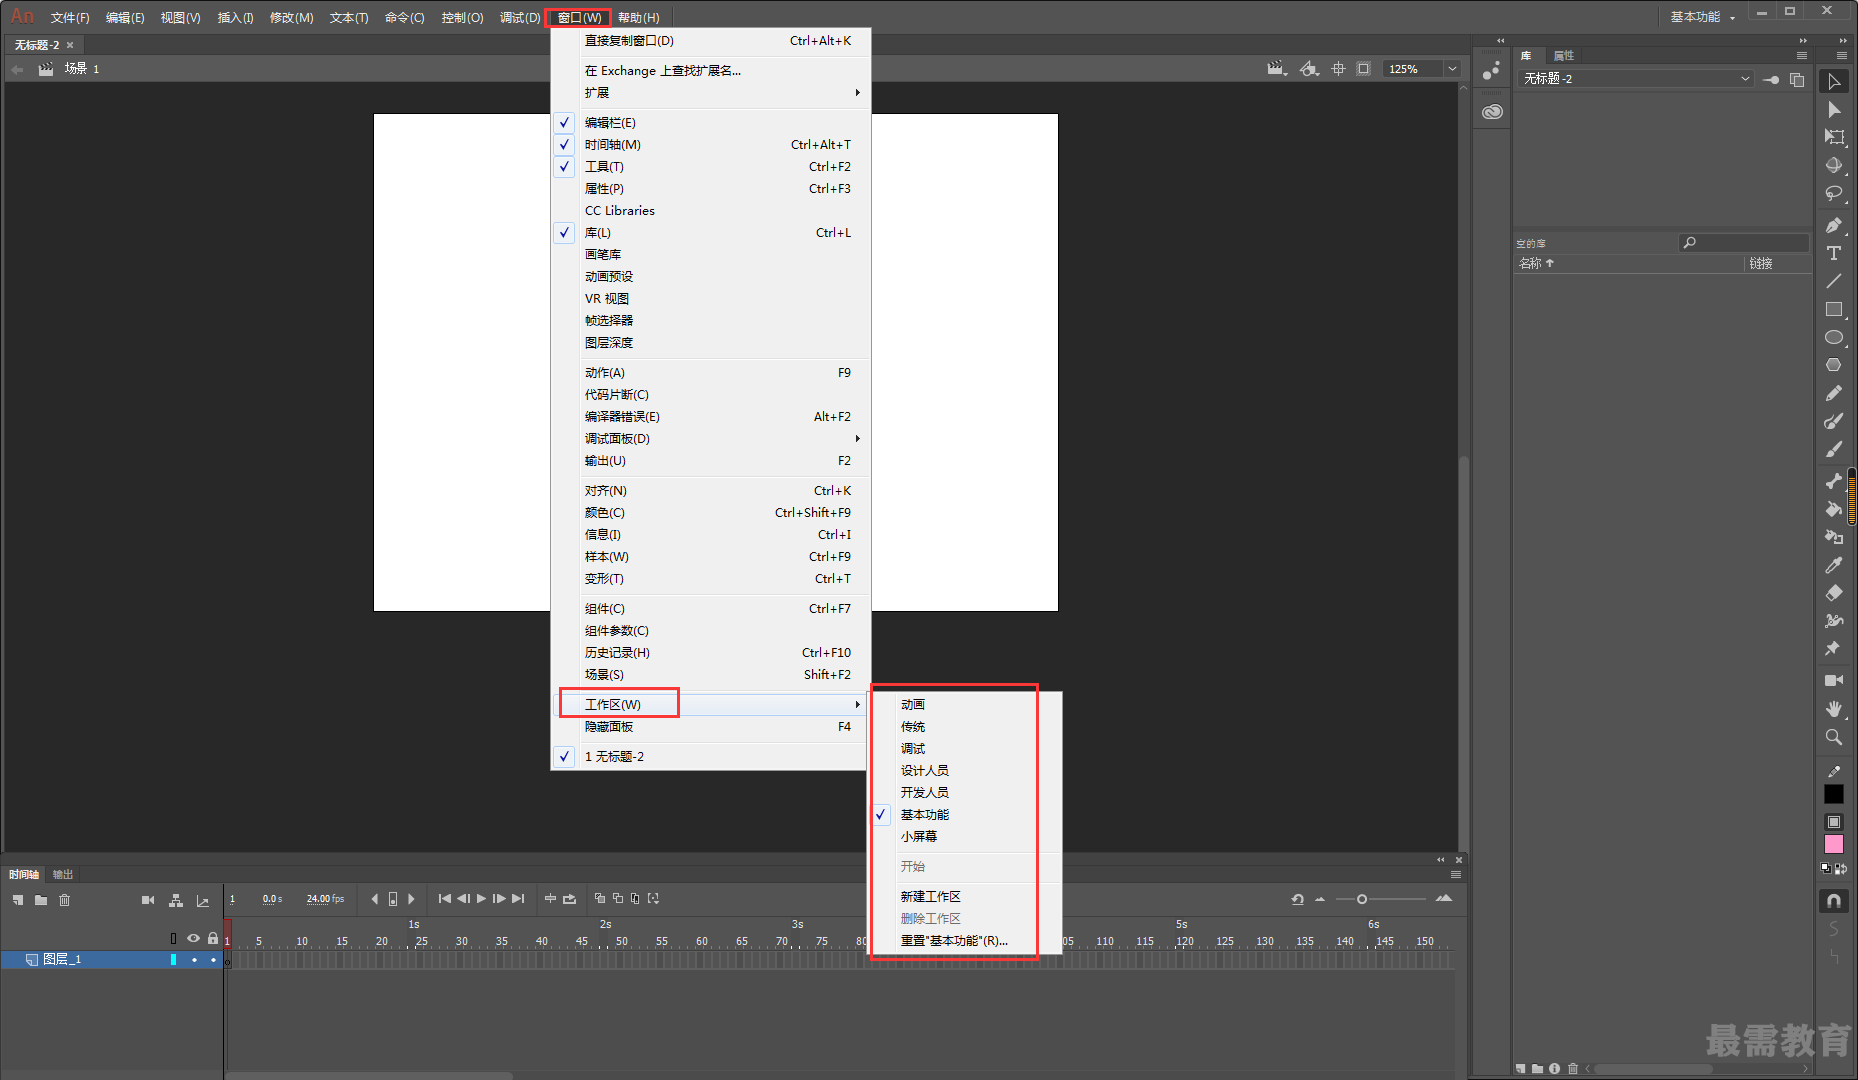Pin the current library
This screenshot has width=1858, height=1080.
coord(1771,79)
